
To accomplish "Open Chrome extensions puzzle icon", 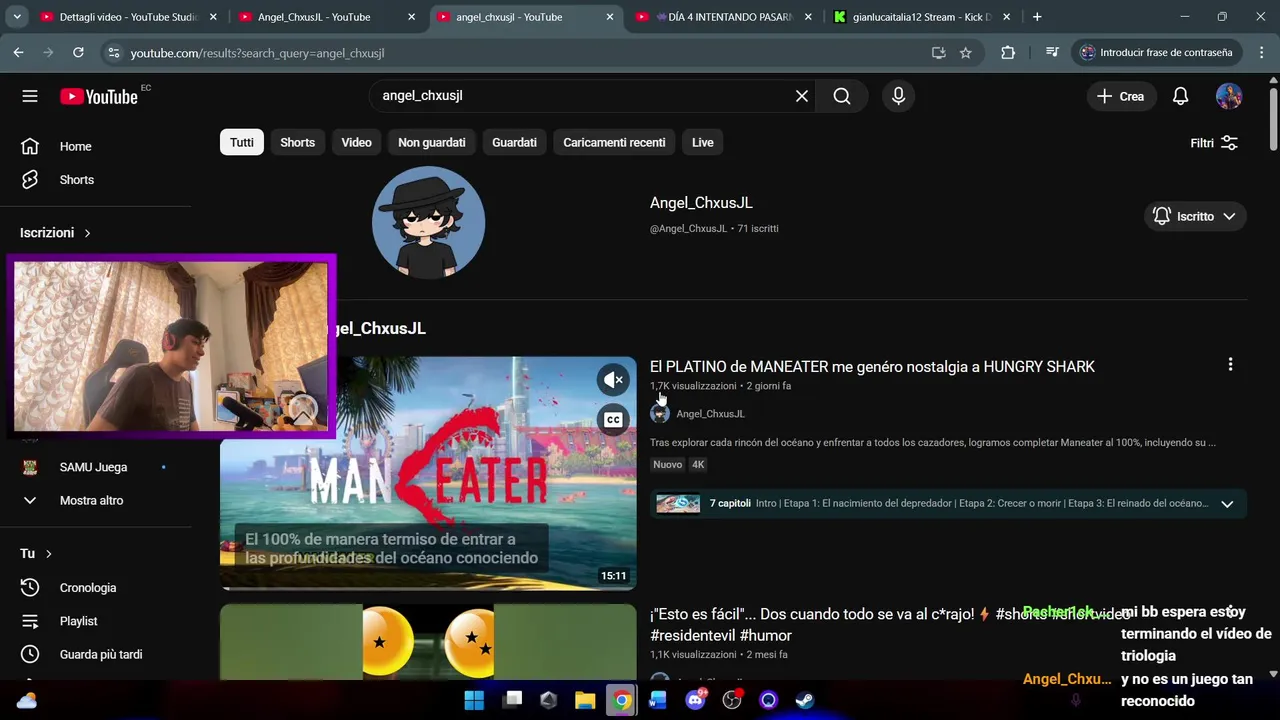I will 1008,53.
